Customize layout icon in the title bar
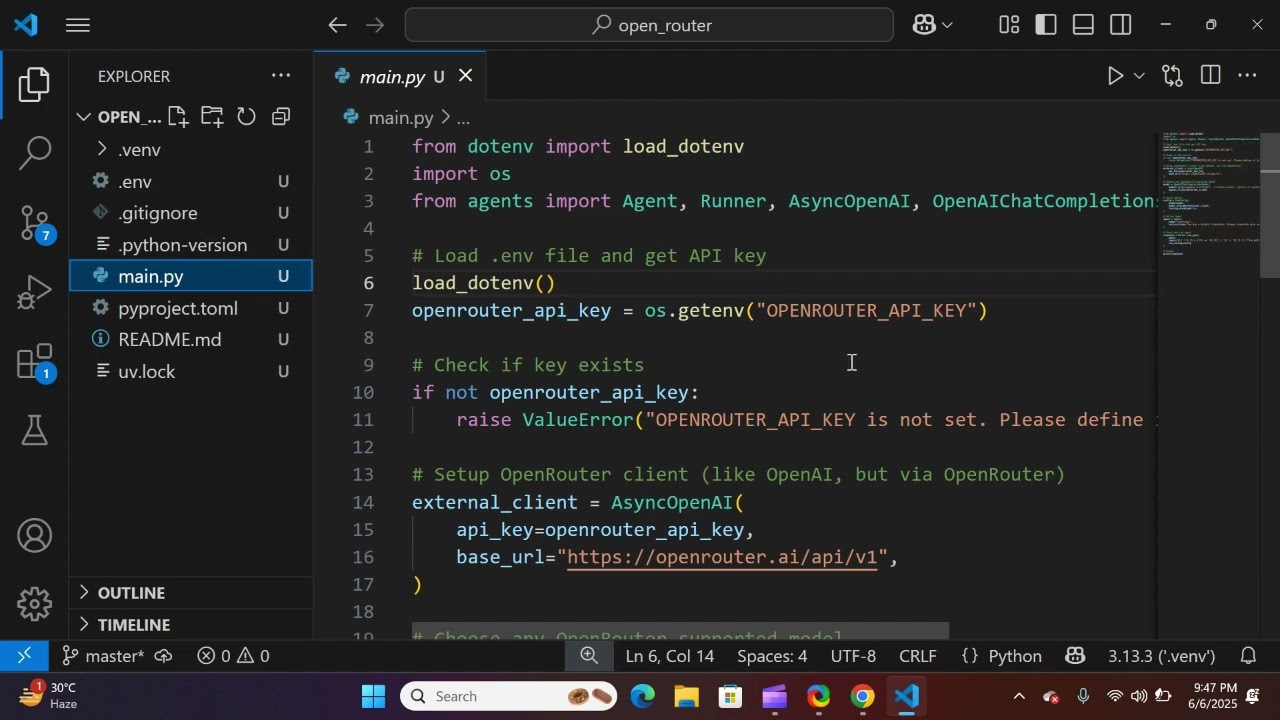Image resolution: width=1280 pixels, height=720 pixels. click(1009, 25)
